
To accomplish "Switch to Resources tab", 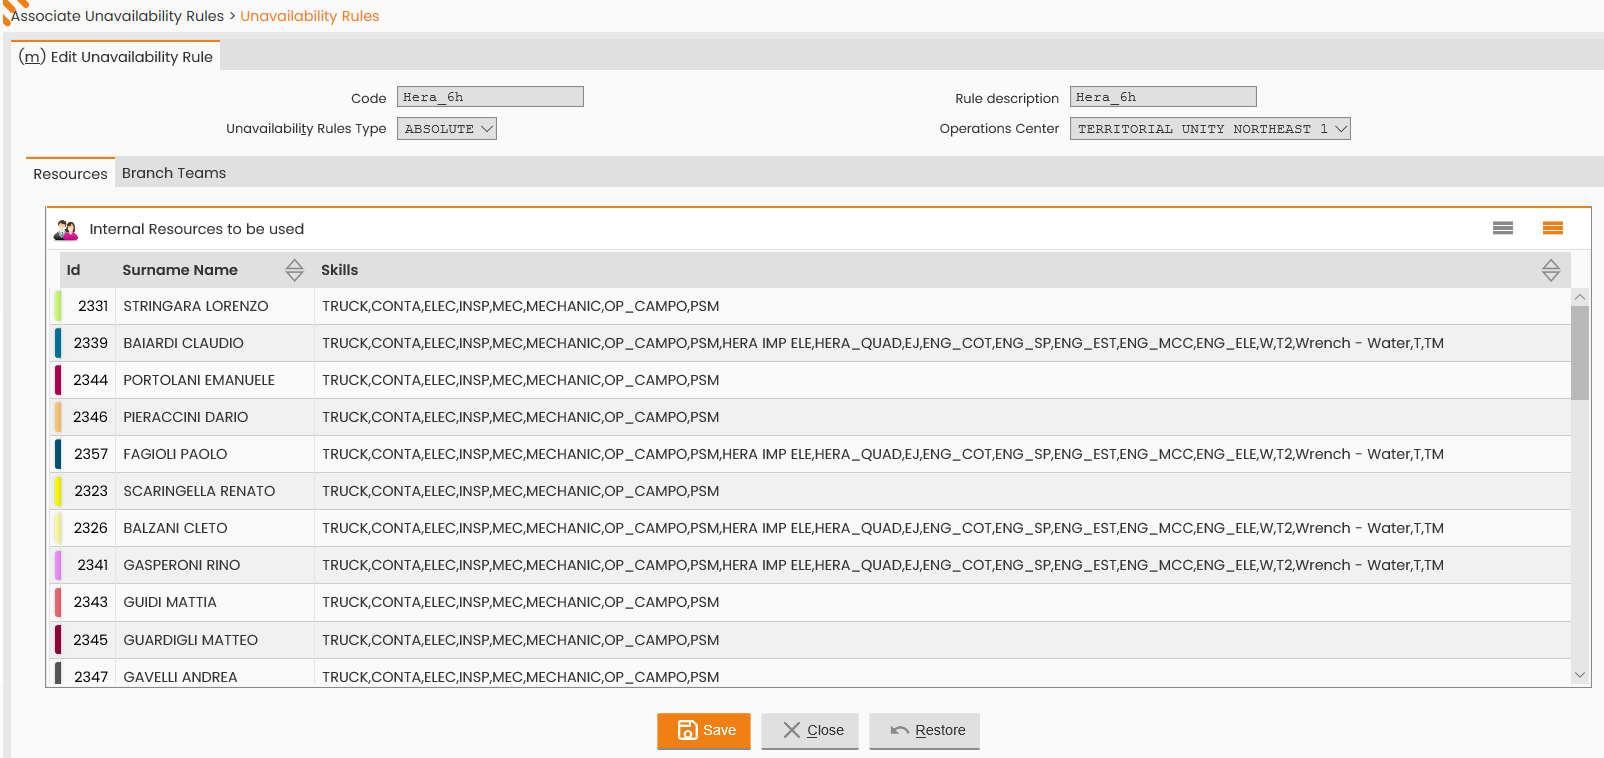I will pos(70,173).
